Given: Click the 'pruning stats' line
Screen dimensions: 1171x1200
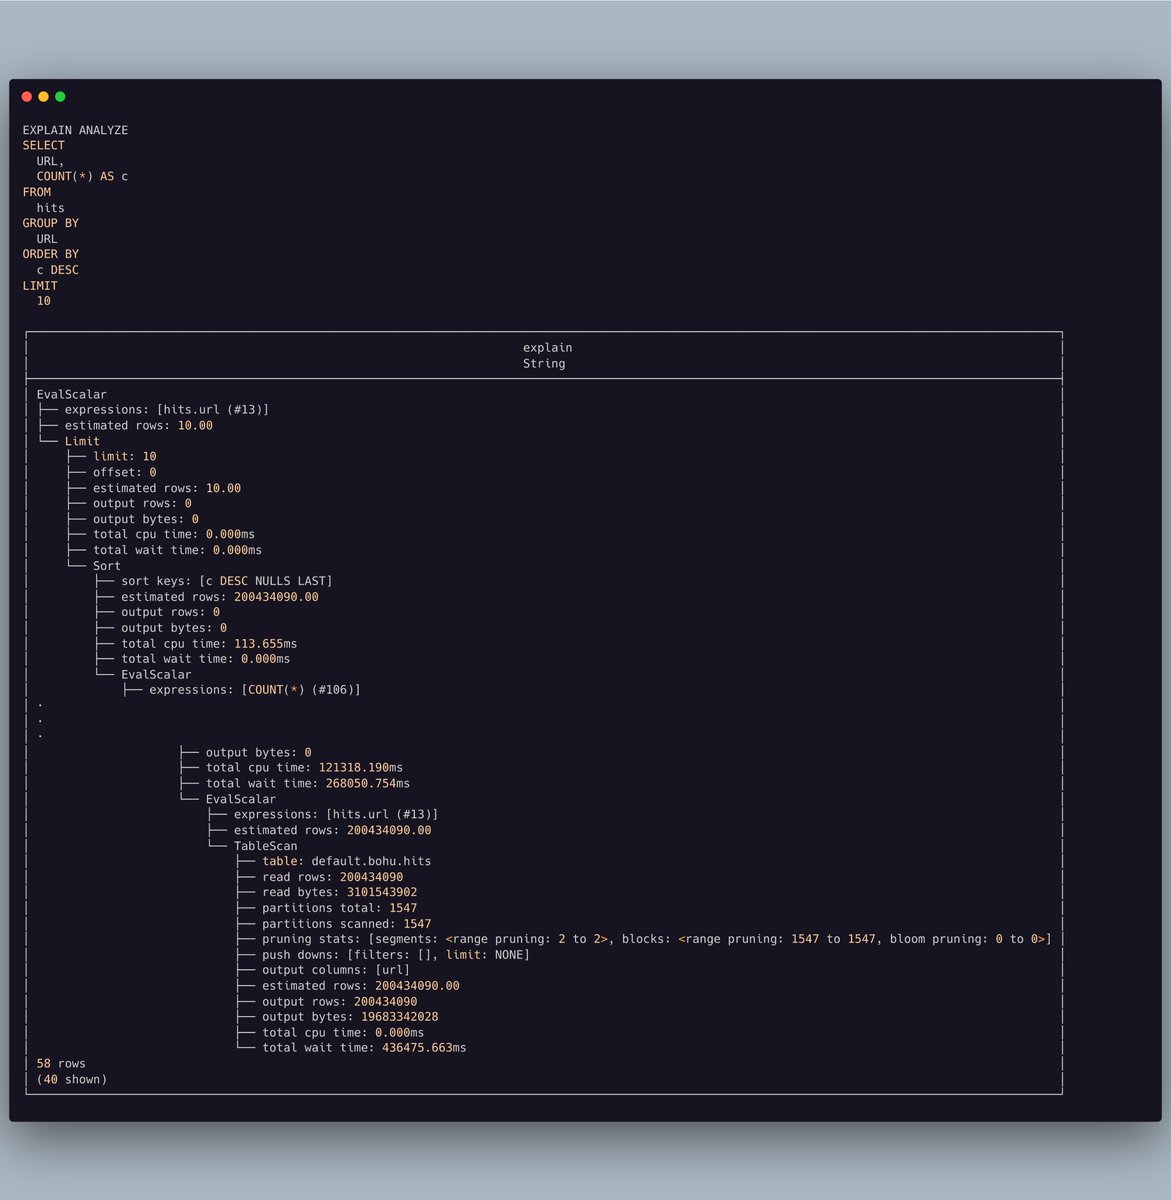Looking at the screenshot, I should coord(657,939).
